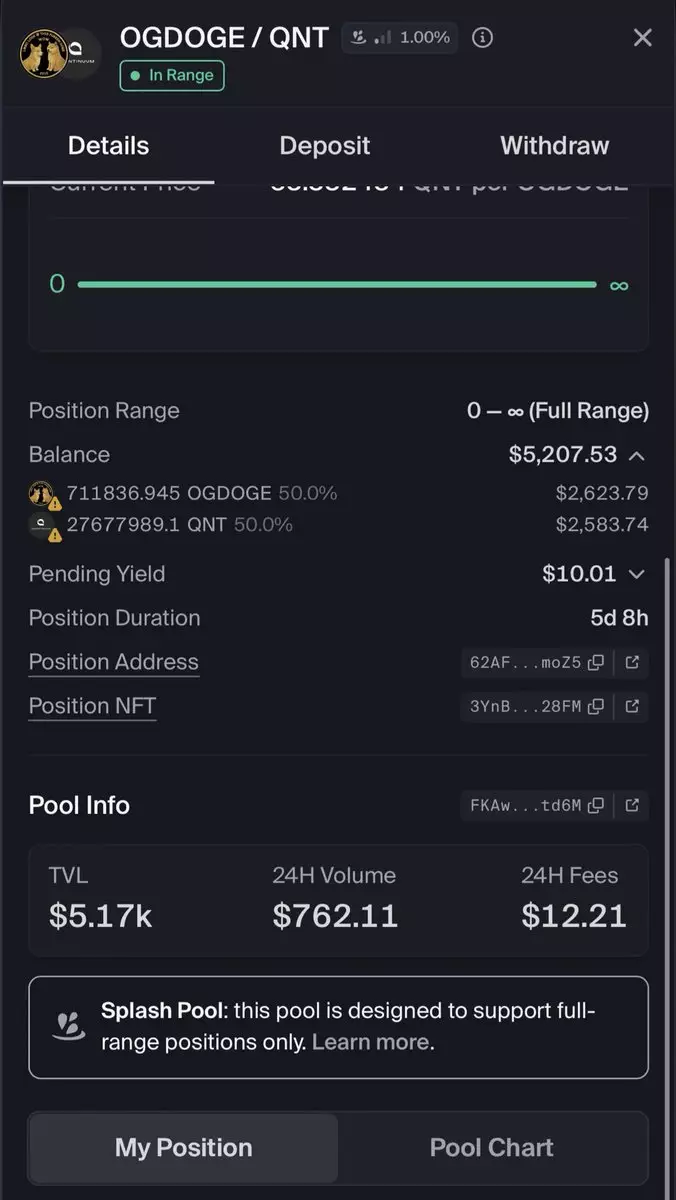Click the Position Address underlined label
This screenshot has width=676, height=1200.
coord(114,662)
